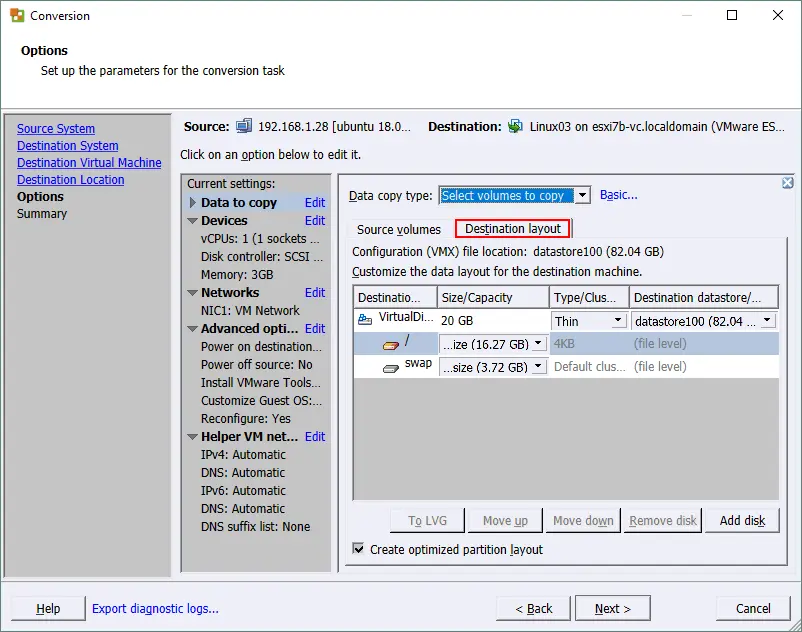The image size is (802, 632).
Task: Click the Conversion app icon in title bar
Action: tap(17, 15)
